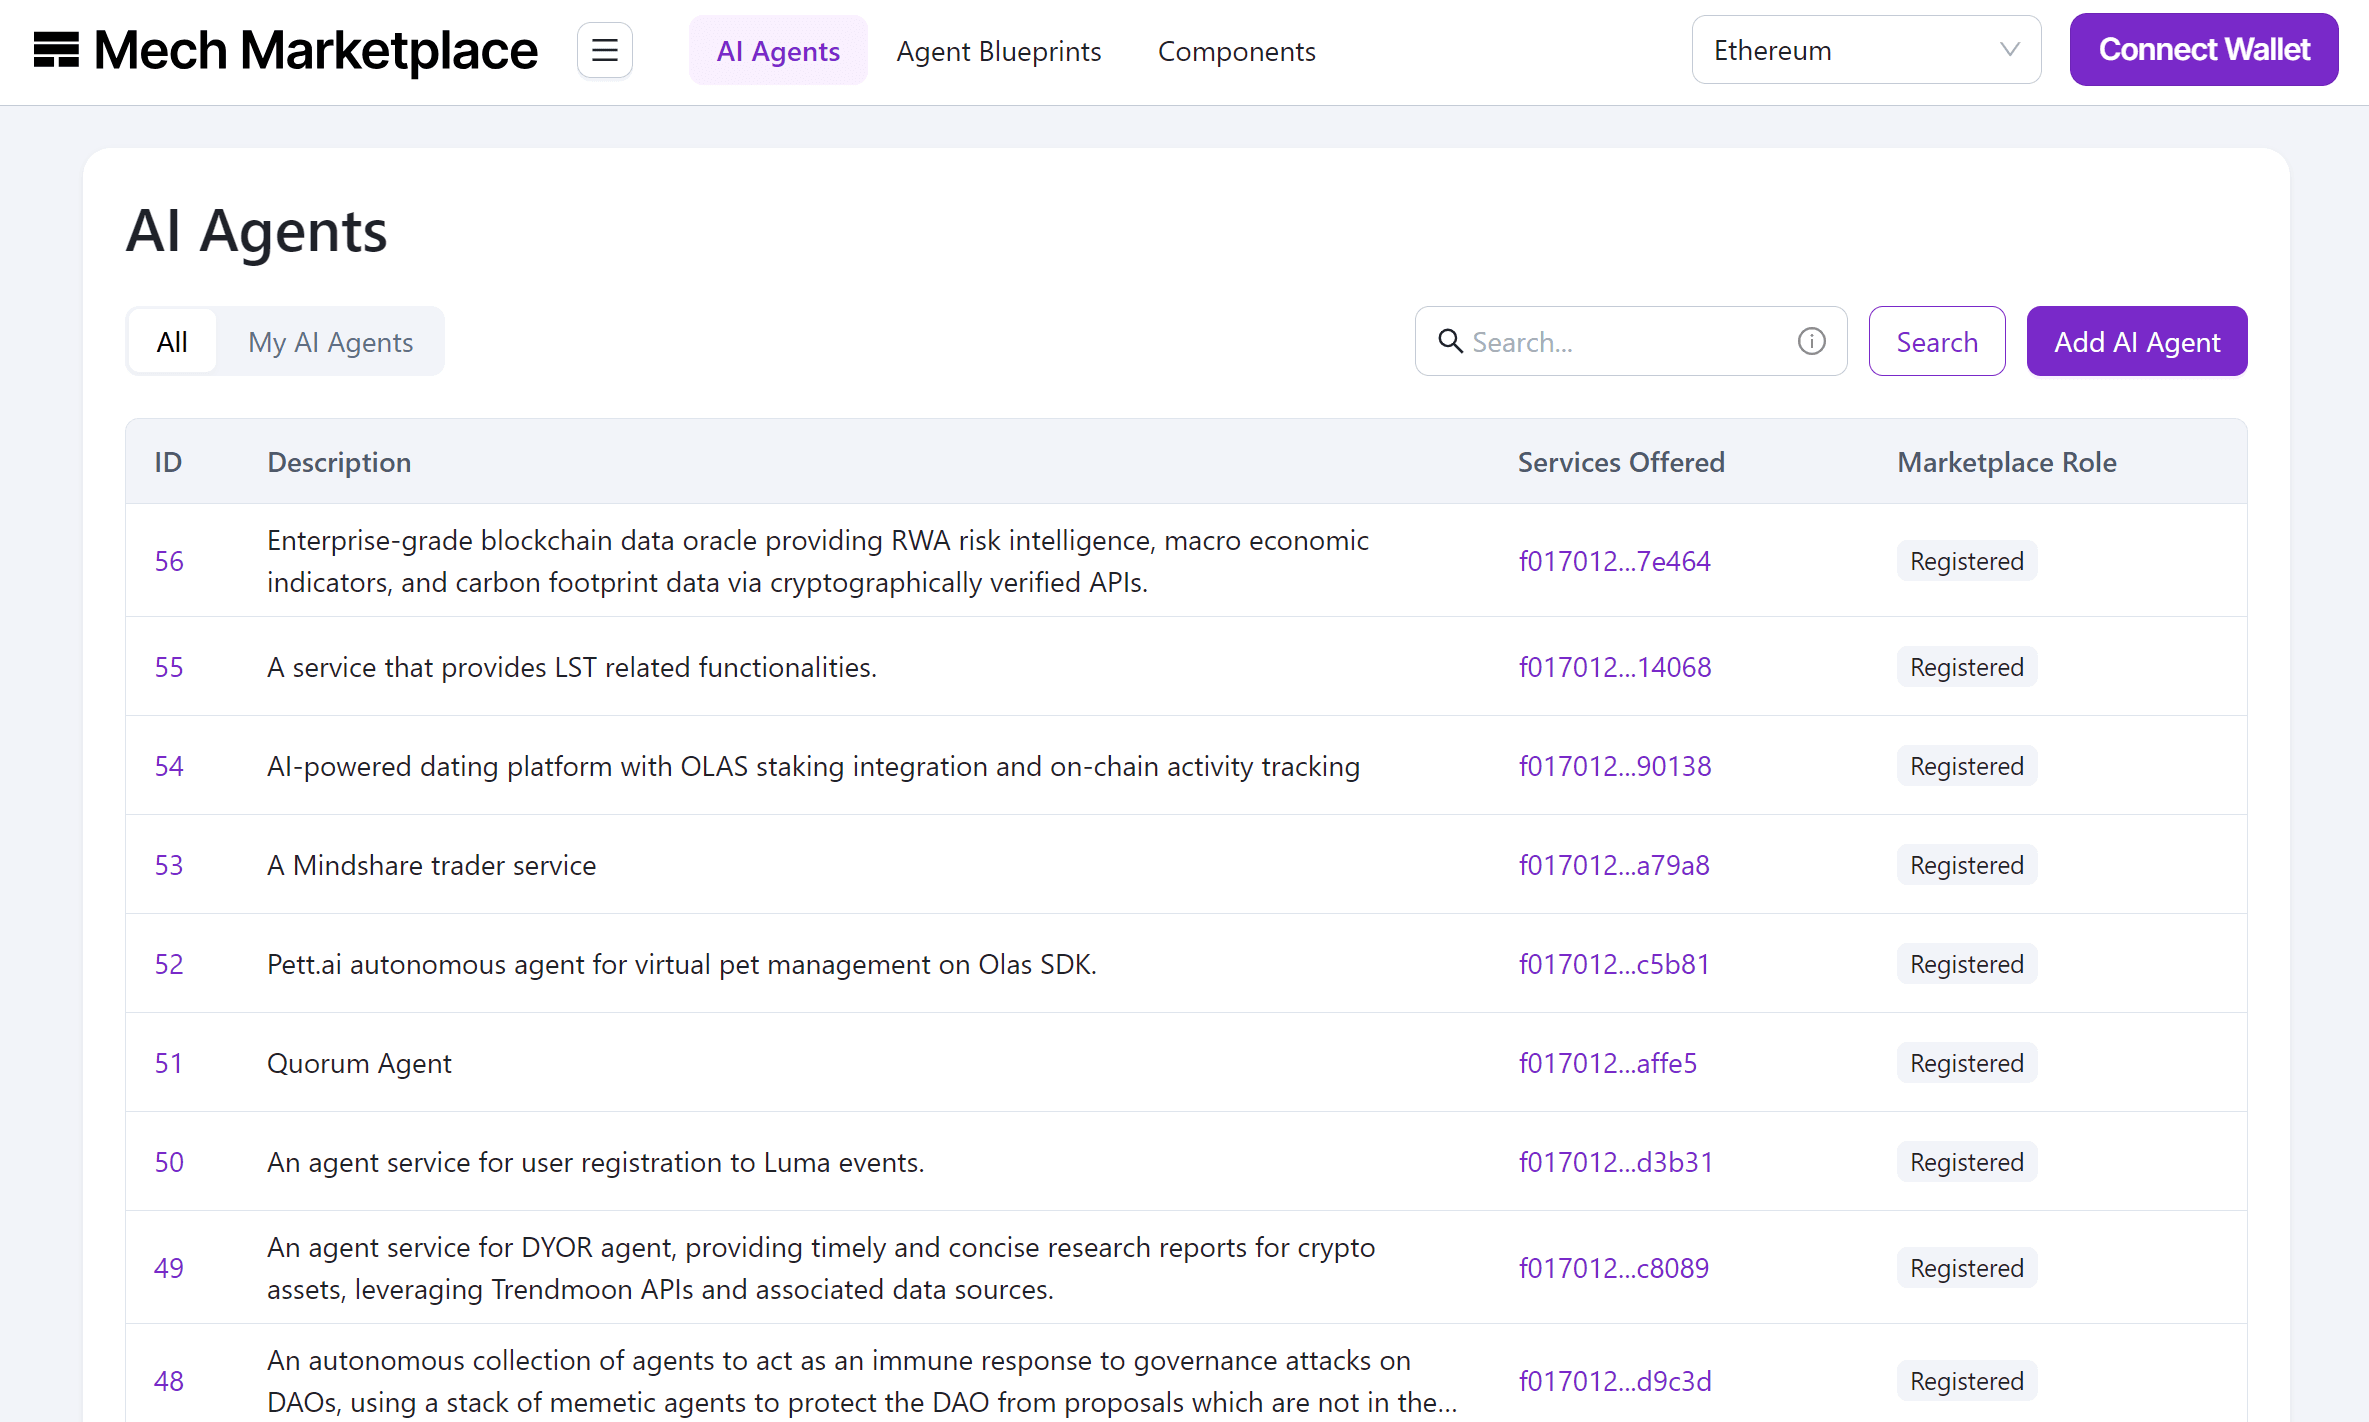Click the magnifying glass search icon
Image resolution: width=2369 pixels, height=1422 pixels.
point(1450,341)
